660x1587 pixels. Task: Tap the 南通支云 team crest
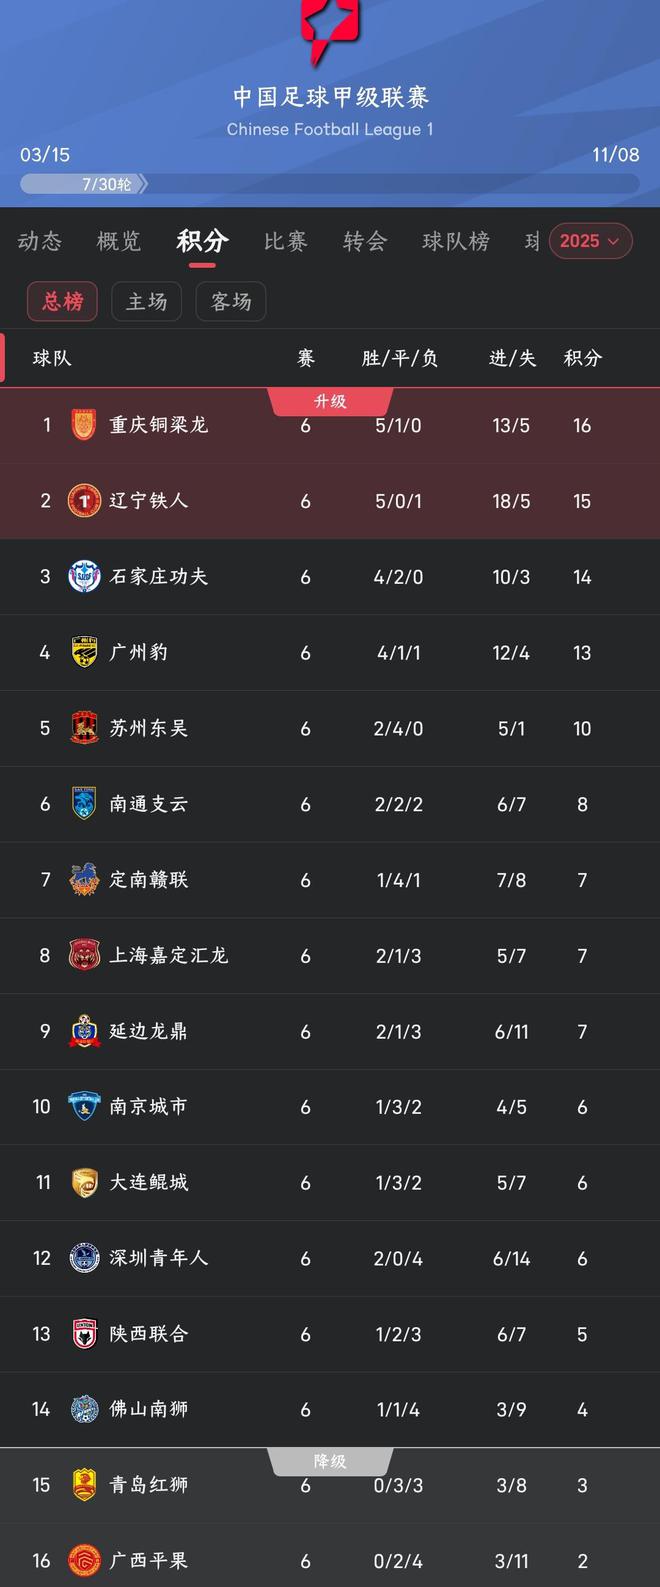coord(84,804)
